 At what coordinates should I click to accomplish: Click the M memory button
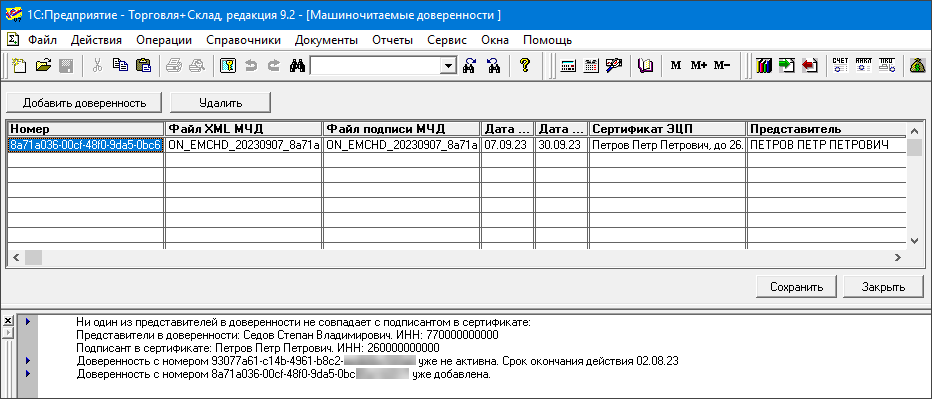676,65
